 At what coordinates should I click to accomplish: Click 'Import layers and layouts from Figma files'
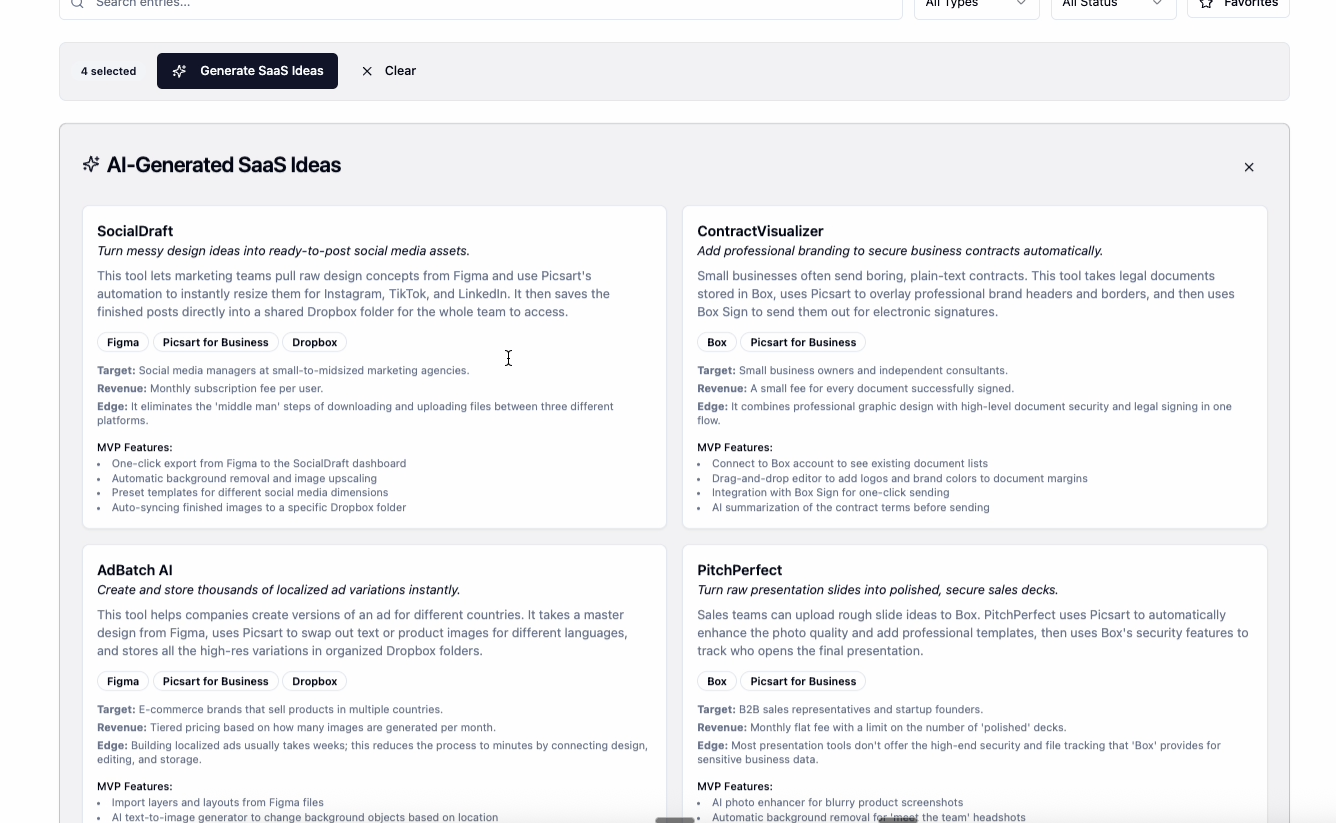[218, 802]
